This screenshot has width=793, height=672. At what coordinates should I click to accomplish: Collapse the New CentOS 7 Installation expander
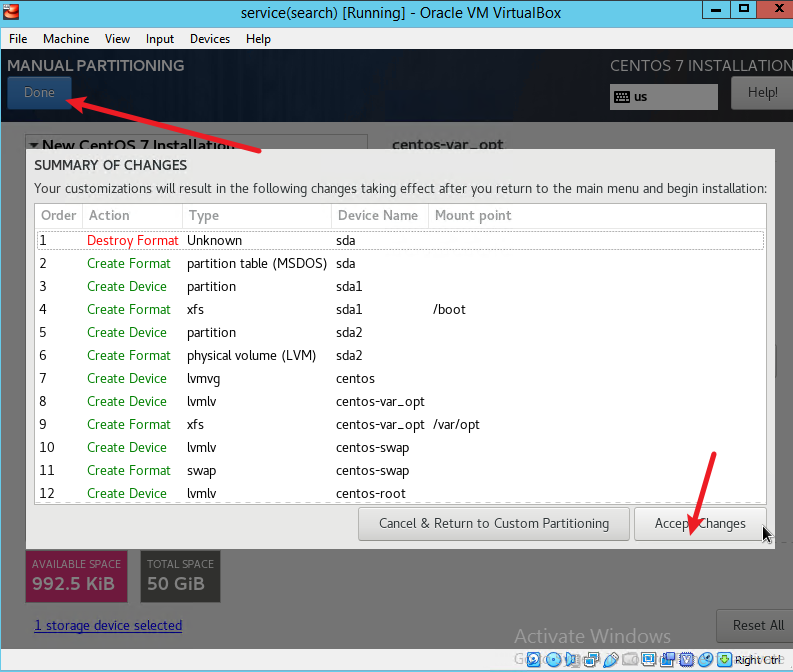coord(33,145)
